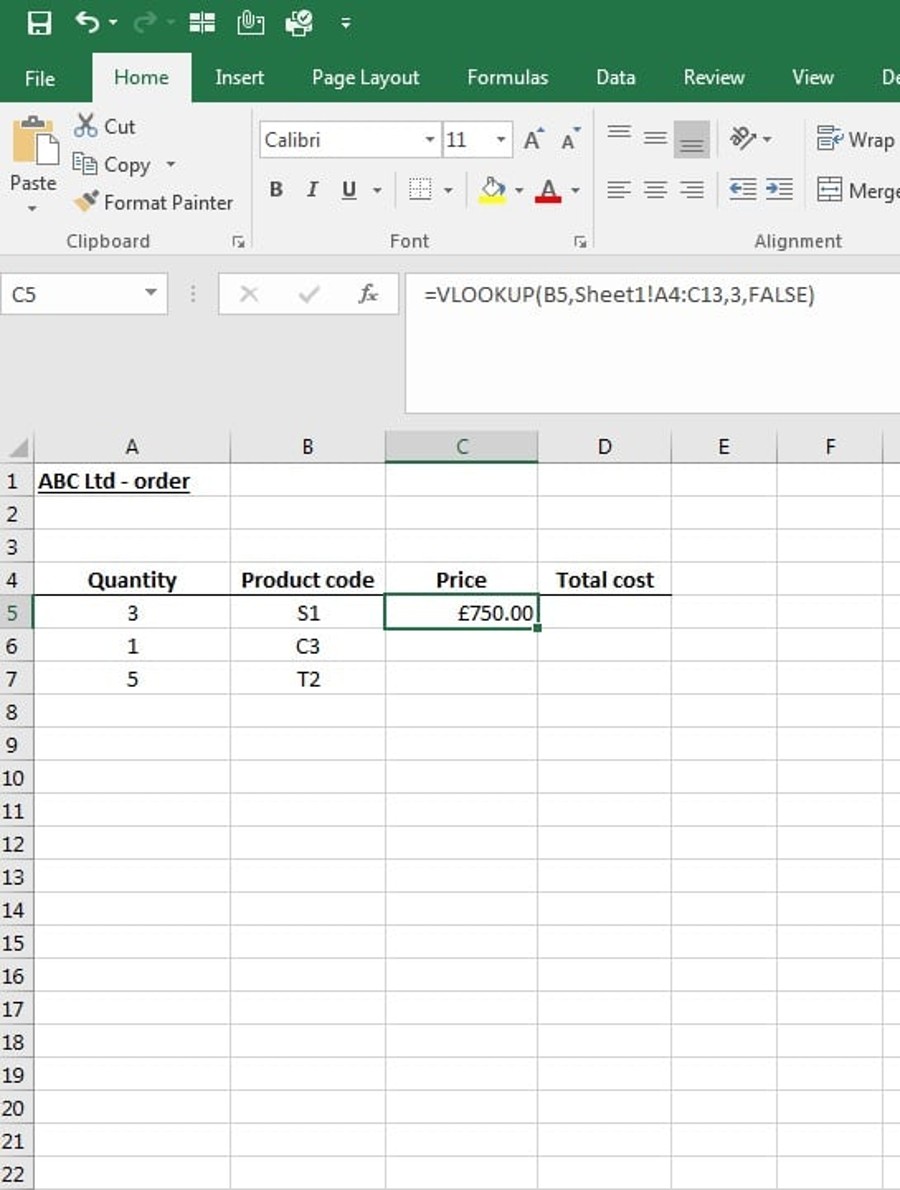Click the Orientation text rotation icon
The image size is (900, 1190).
pyautogui.click(x=743, y=138)
